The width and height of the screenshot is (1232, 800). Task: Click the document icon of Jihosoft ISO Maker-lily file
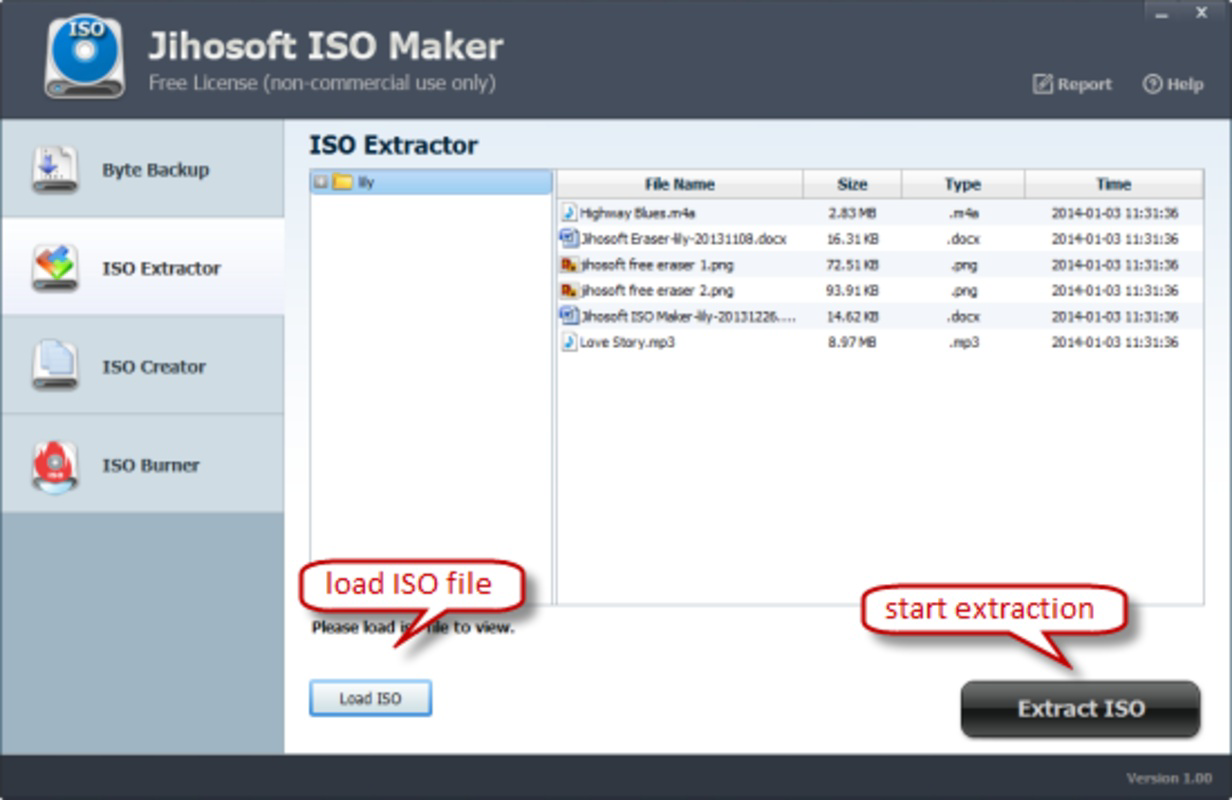coord(569,316)
